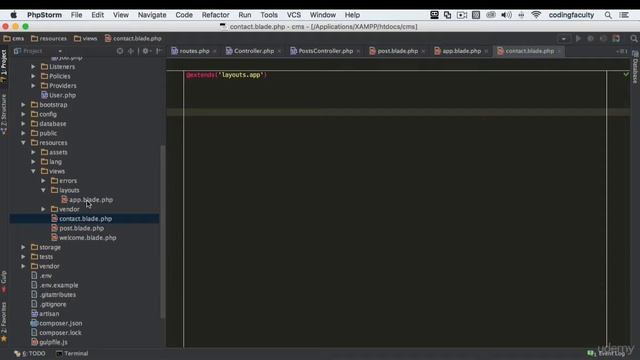
Task: Open the TODO tool window
Action: point(30,353)
